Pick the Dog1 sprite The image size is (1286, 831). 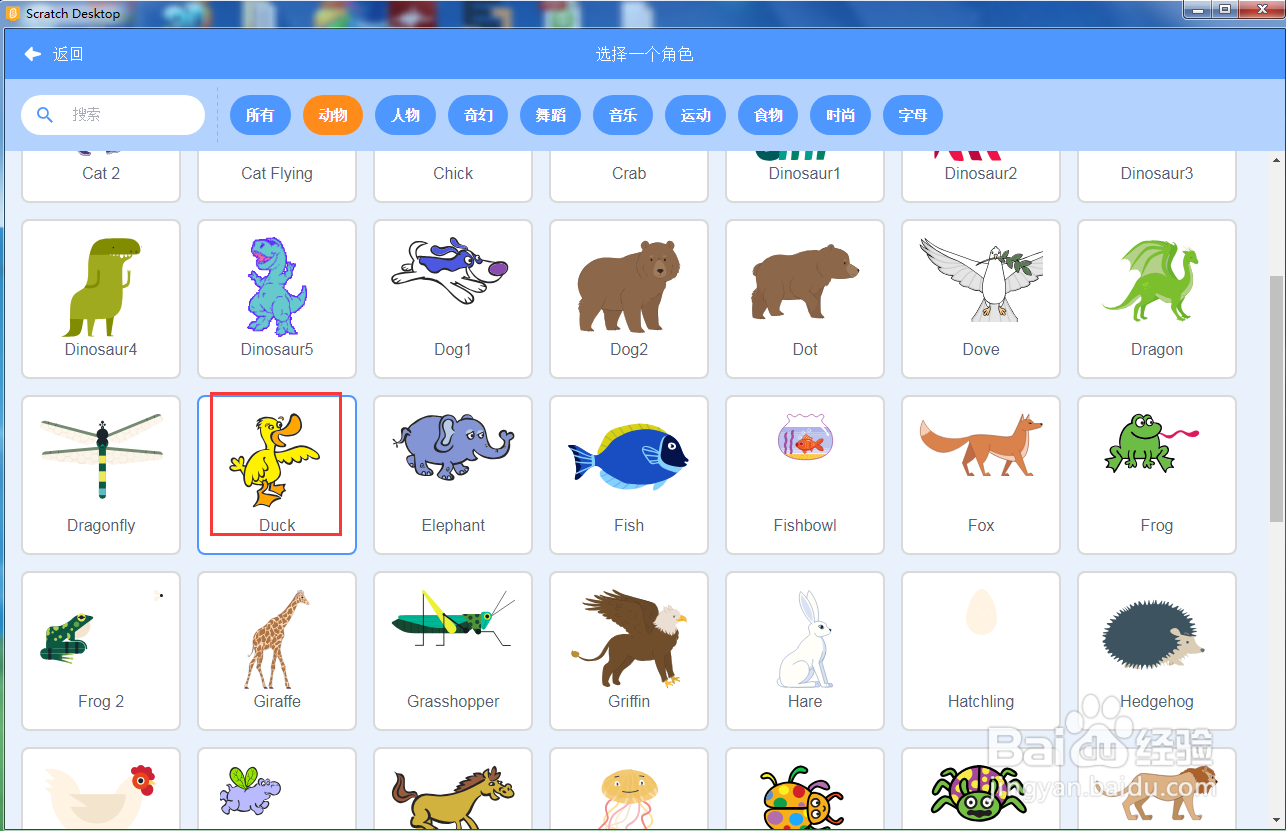tap(453, 299)
